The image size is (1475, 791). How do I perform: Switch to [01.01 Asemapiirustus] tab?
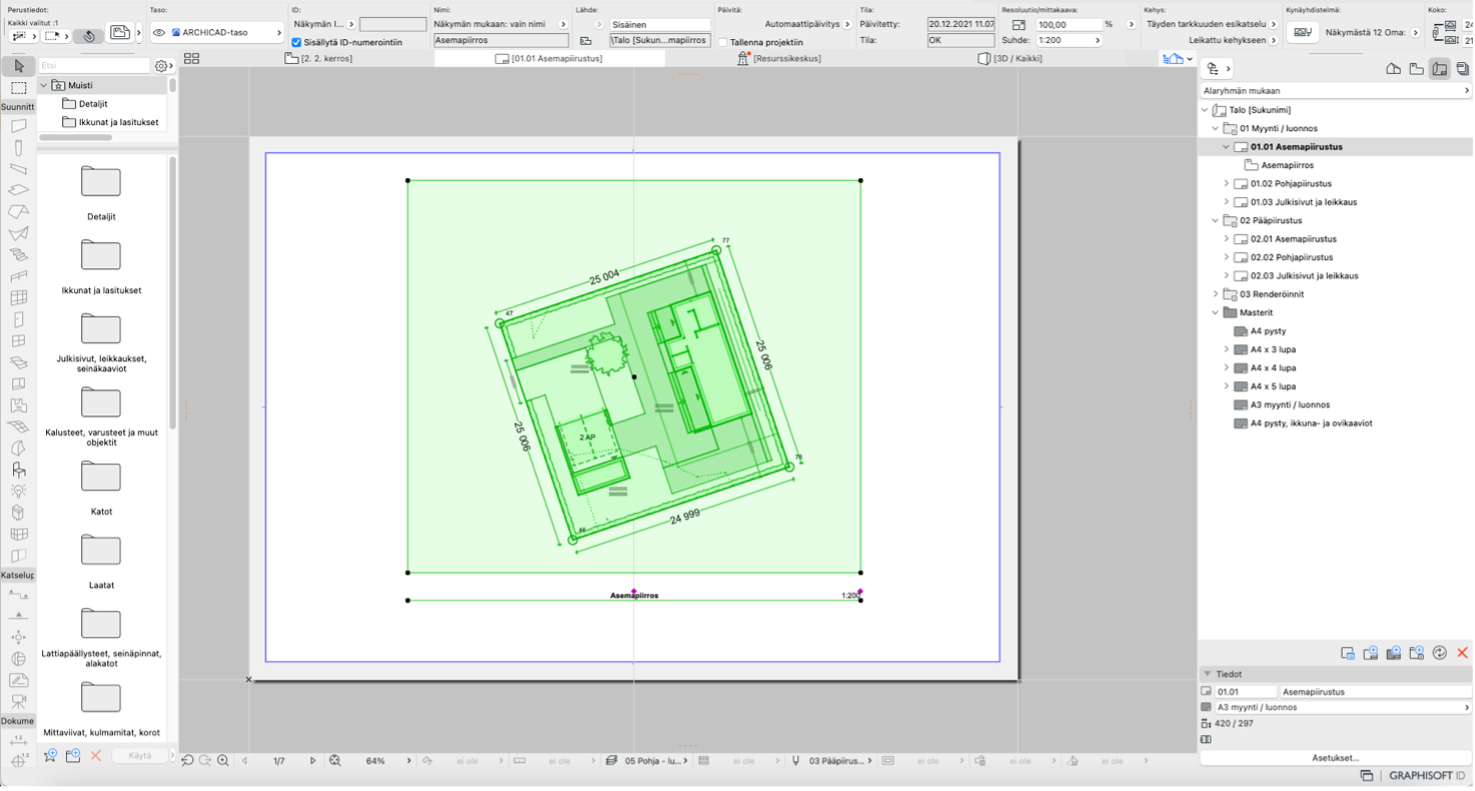pos(549,59)
